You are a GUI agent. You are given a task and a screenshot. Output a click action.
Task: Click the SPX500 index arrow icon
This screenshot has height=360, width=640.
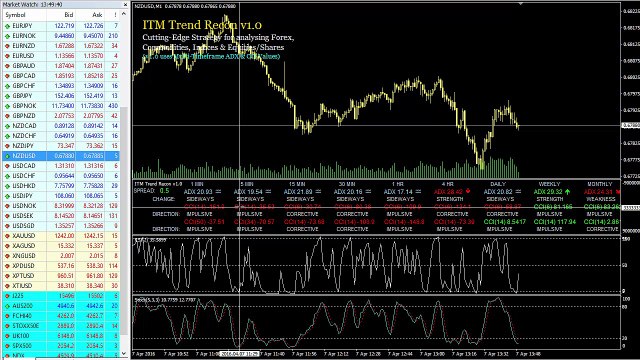[x=7, y=346]
